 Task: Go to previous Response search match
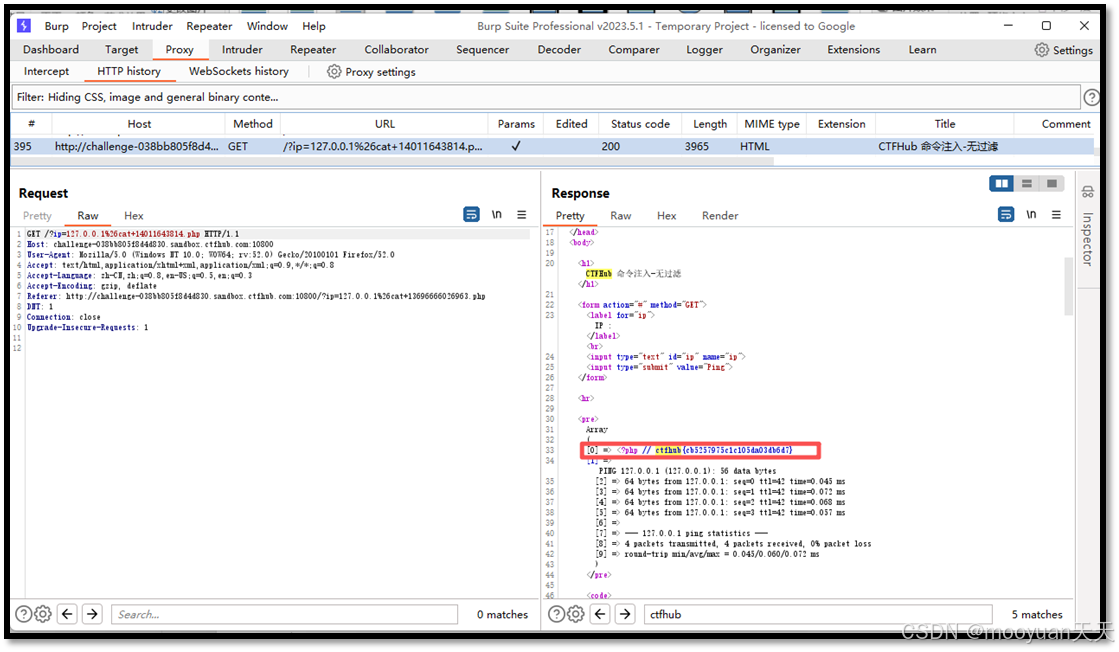(x=601, y=614)
